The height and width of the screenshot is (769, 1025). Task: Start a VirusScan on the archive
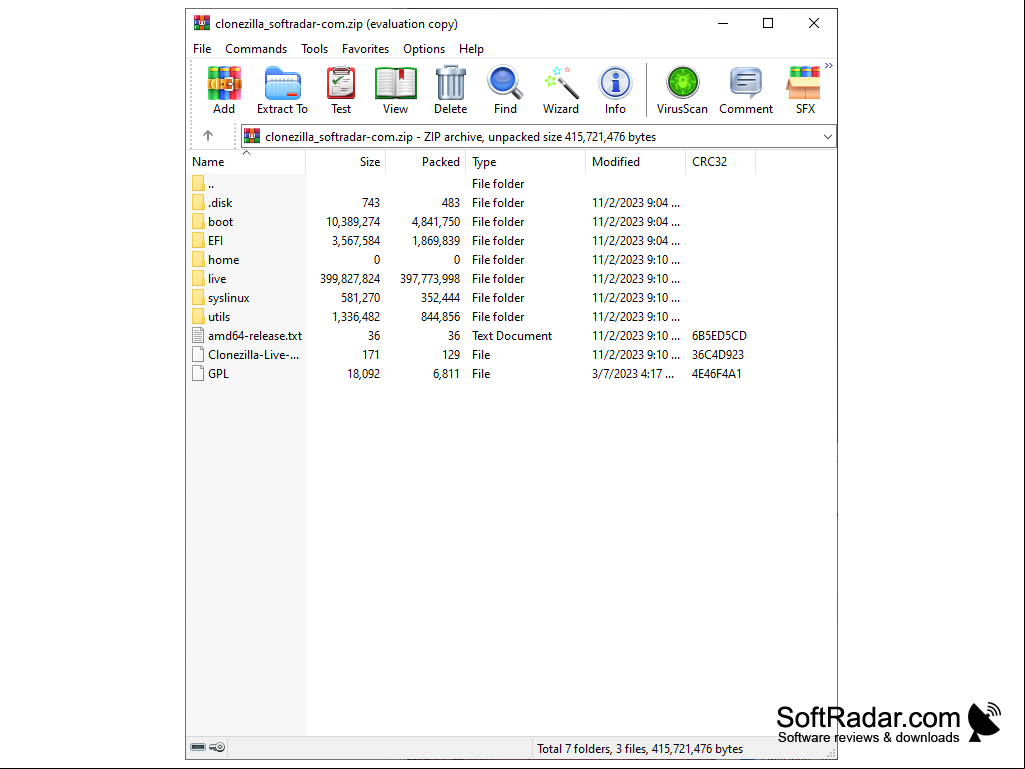[682, 83]
